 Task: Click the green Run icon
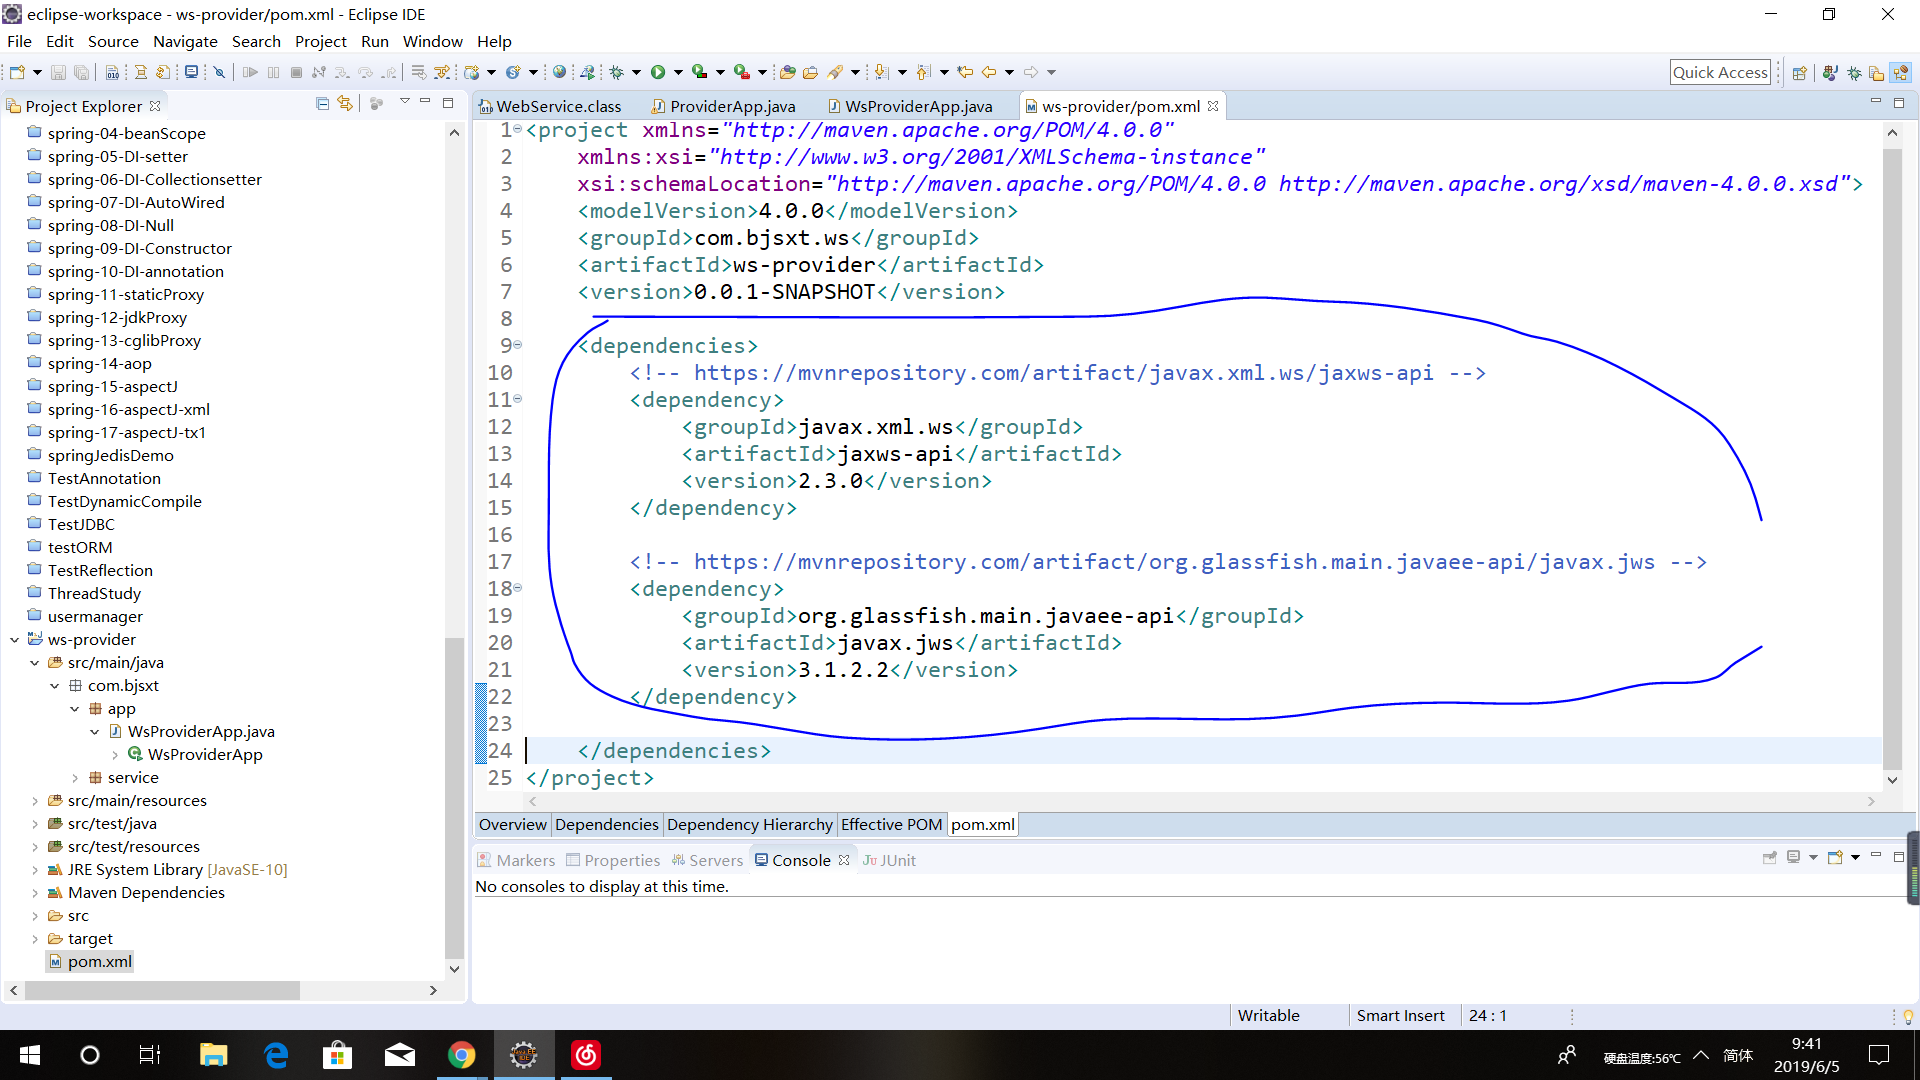(658, 72)
